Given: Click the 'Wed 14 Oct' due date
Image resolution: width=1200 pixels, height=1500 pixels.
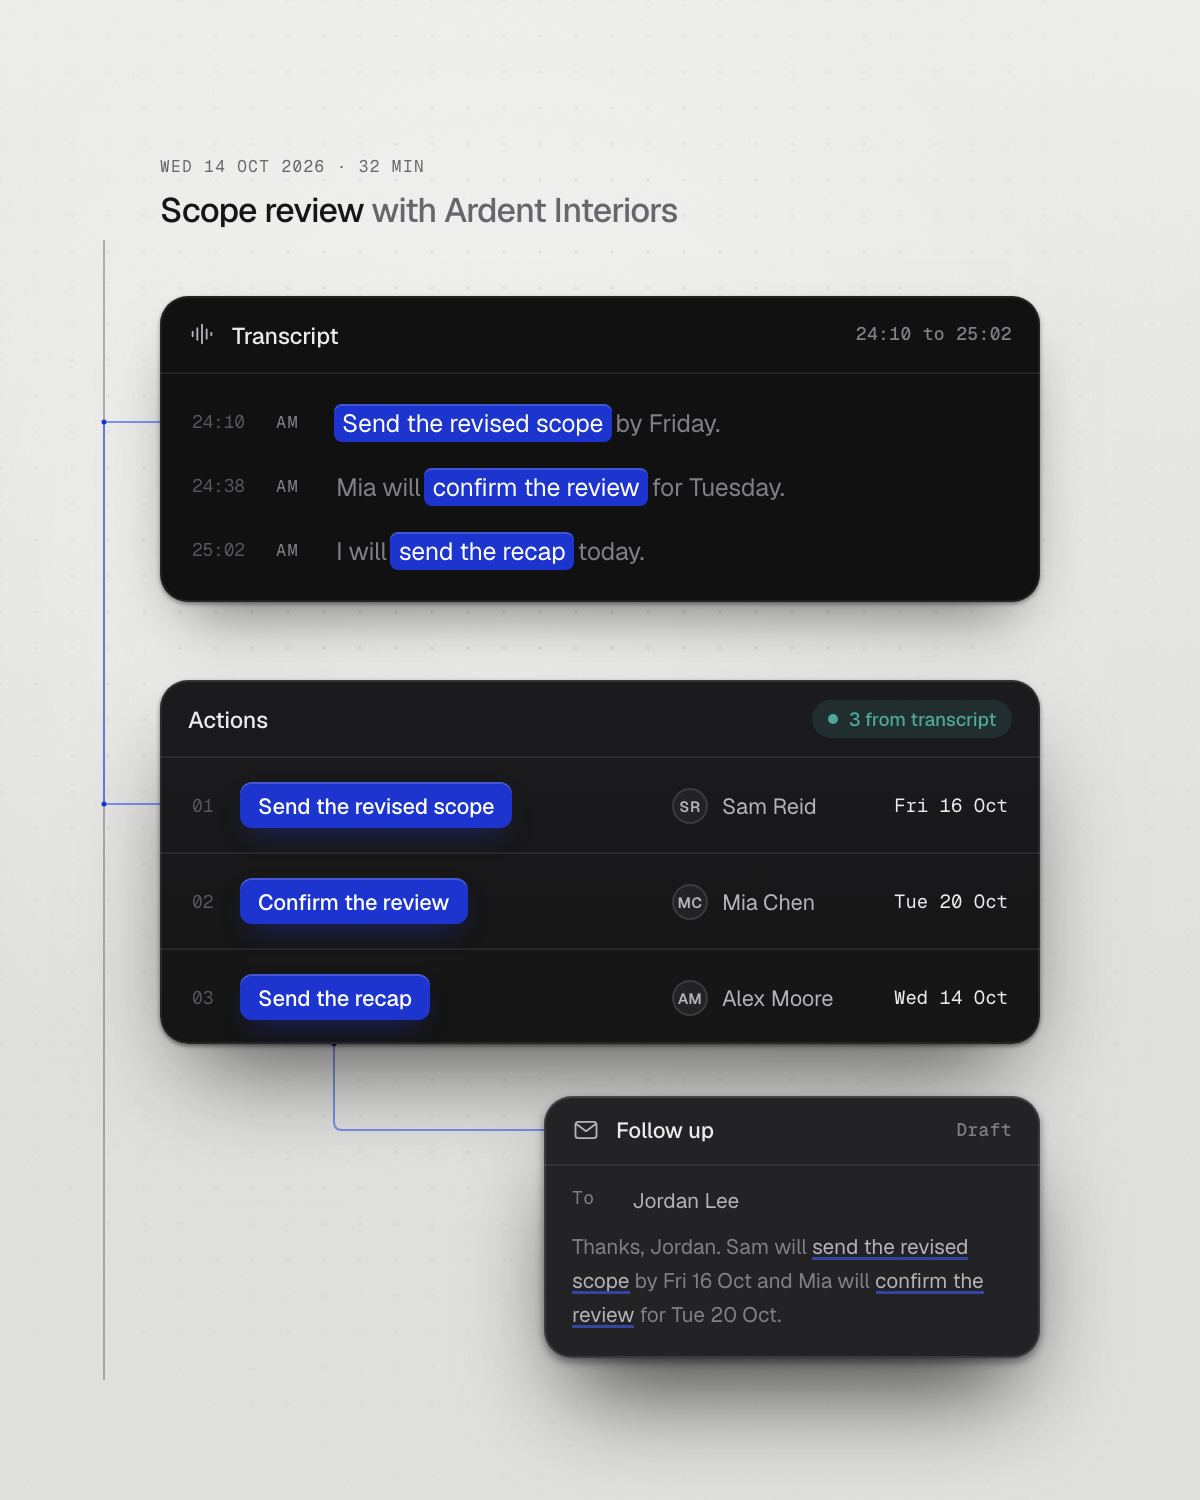Looking at the screenshot, I should (x=951, y=998).
